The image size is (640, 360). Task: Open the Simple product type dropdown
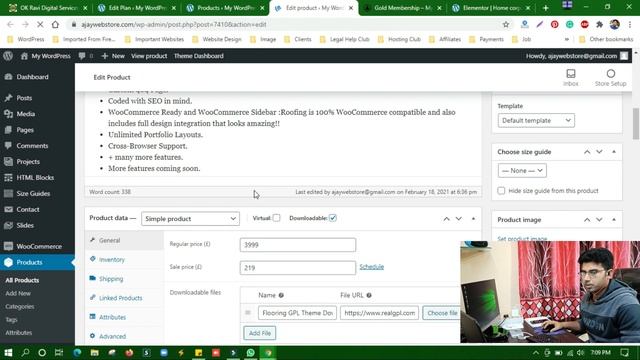click(x=190, y=219)
